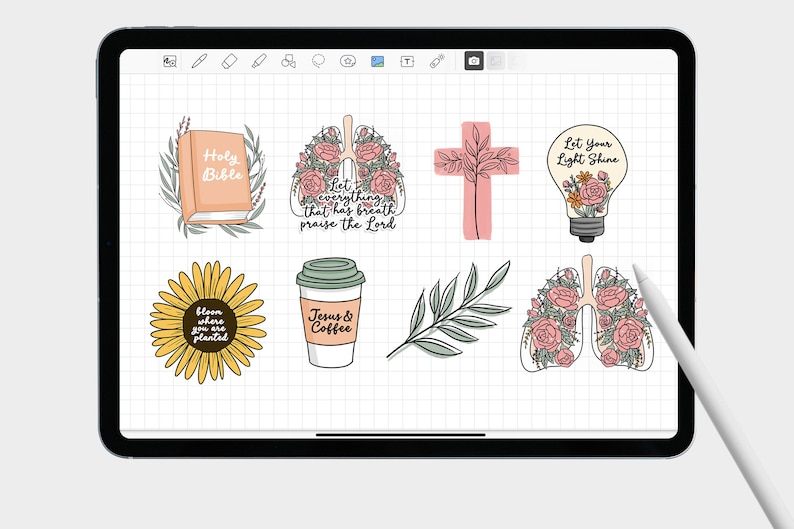
Task: Select the Shapes tool
Action: point(289,61)
